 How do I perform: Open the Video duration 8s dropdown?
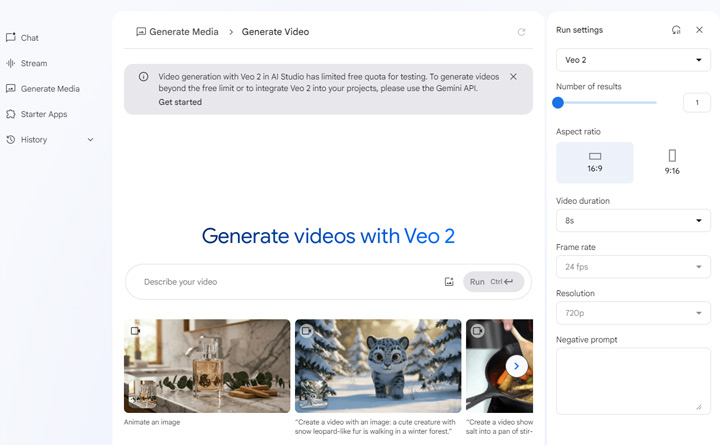coord(633,220)
